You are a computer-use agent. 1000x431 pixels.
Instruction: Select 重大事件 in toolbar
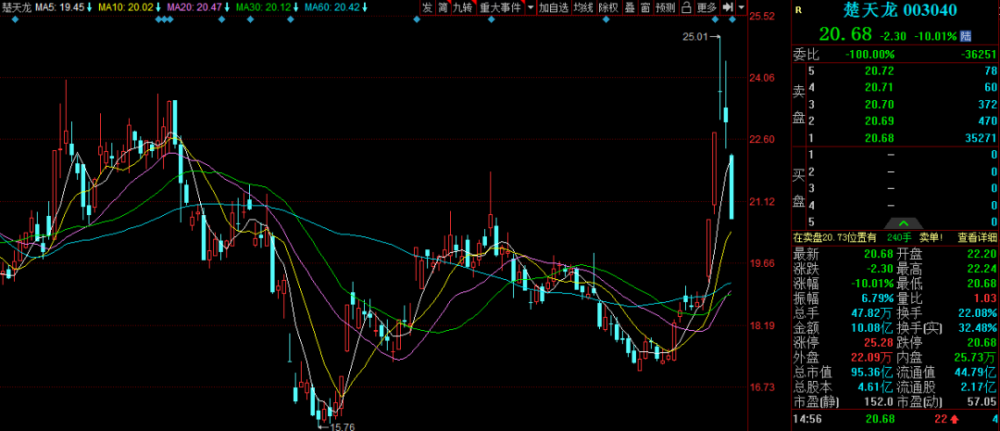point(500,7)
